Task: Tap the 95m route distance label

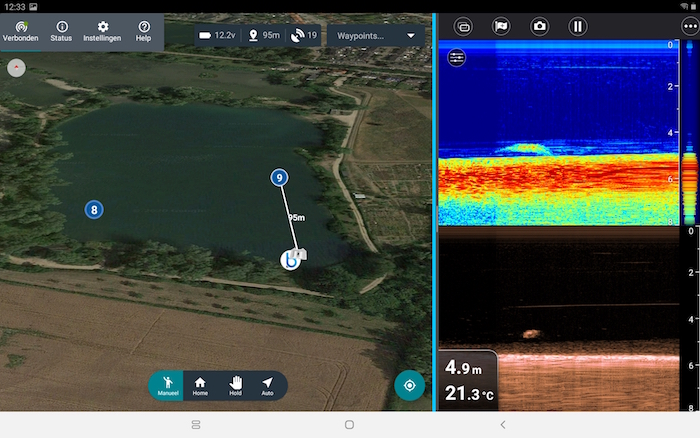Action: (x=296, y=217)
